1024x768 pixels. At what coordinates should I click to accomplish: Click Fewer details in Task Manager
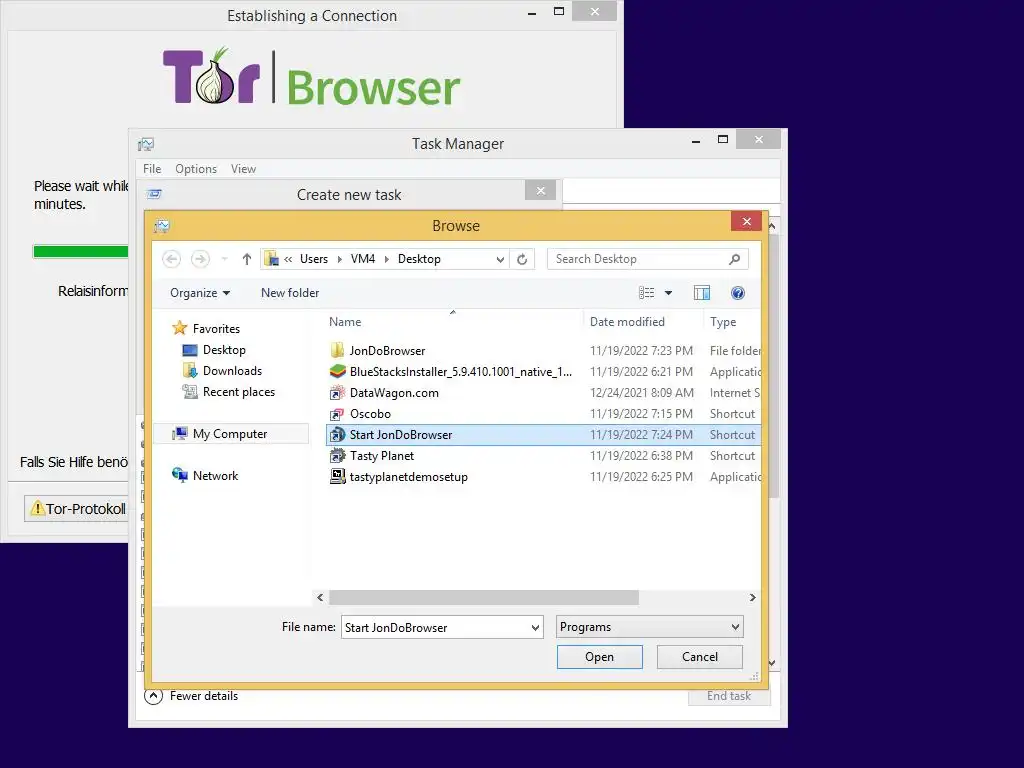pos(204,696)
